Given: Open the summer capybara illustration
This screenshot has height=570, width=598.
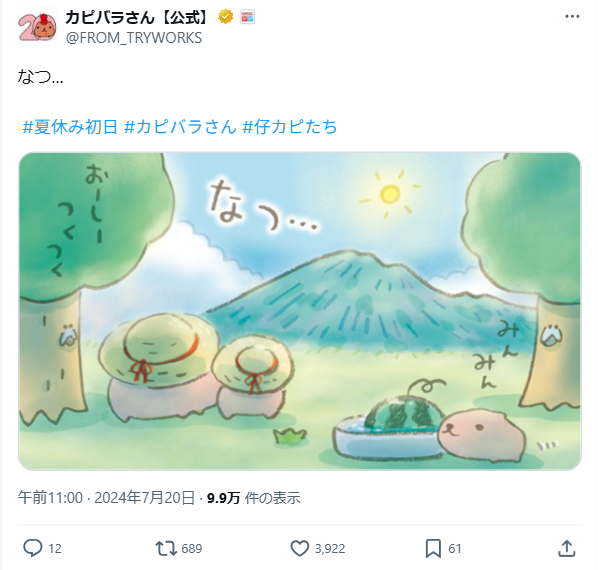Looking at the screenshot, I should 300,311.
